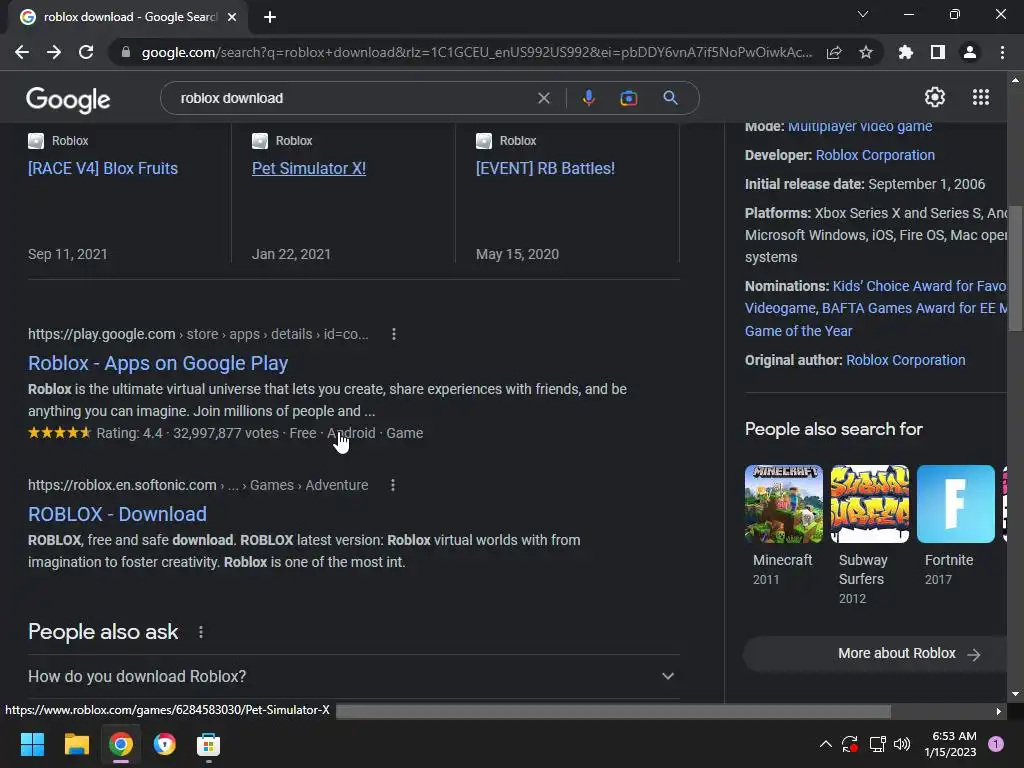Open People also ask options menu

[201, 632]
